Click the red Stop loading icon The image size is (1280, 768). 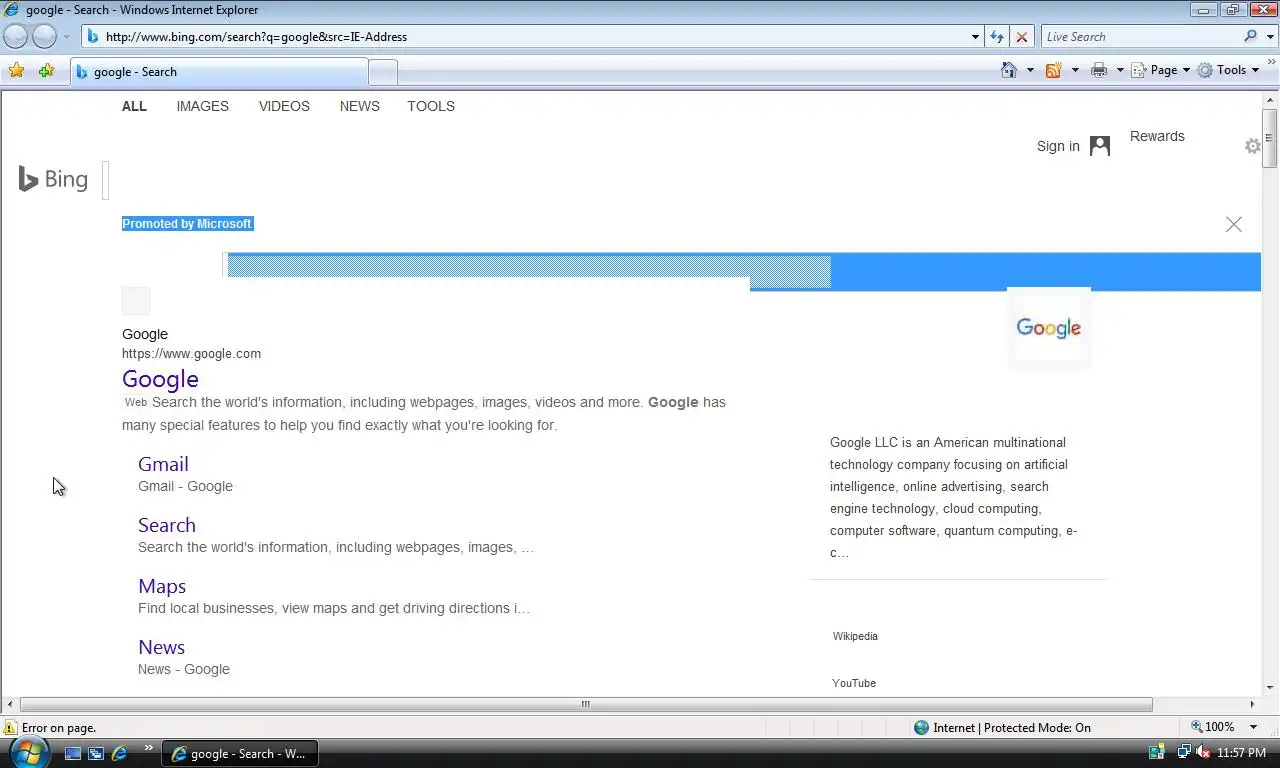coord(1021,37)
